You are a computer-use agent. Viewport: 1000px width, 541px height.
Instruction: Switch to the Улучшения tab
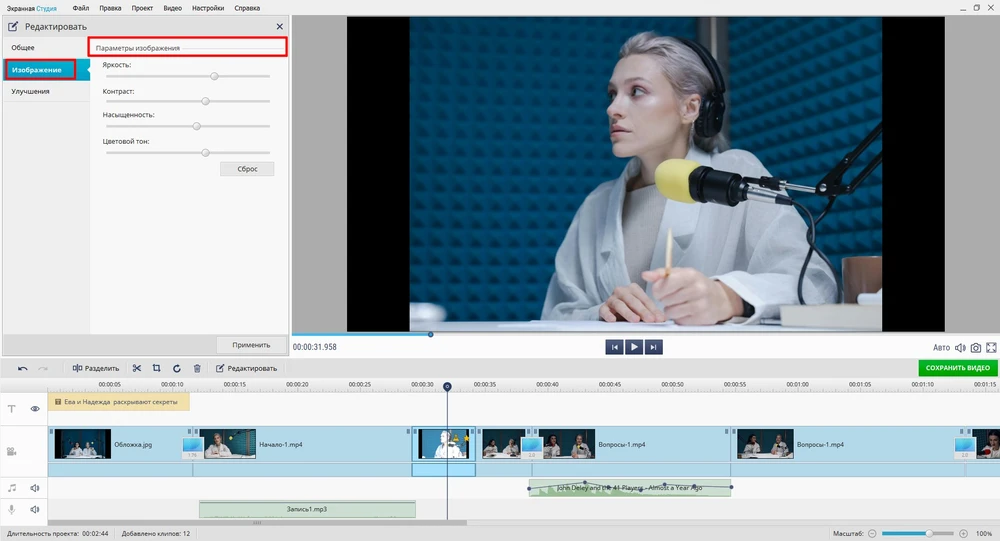(x=31, y=91)
